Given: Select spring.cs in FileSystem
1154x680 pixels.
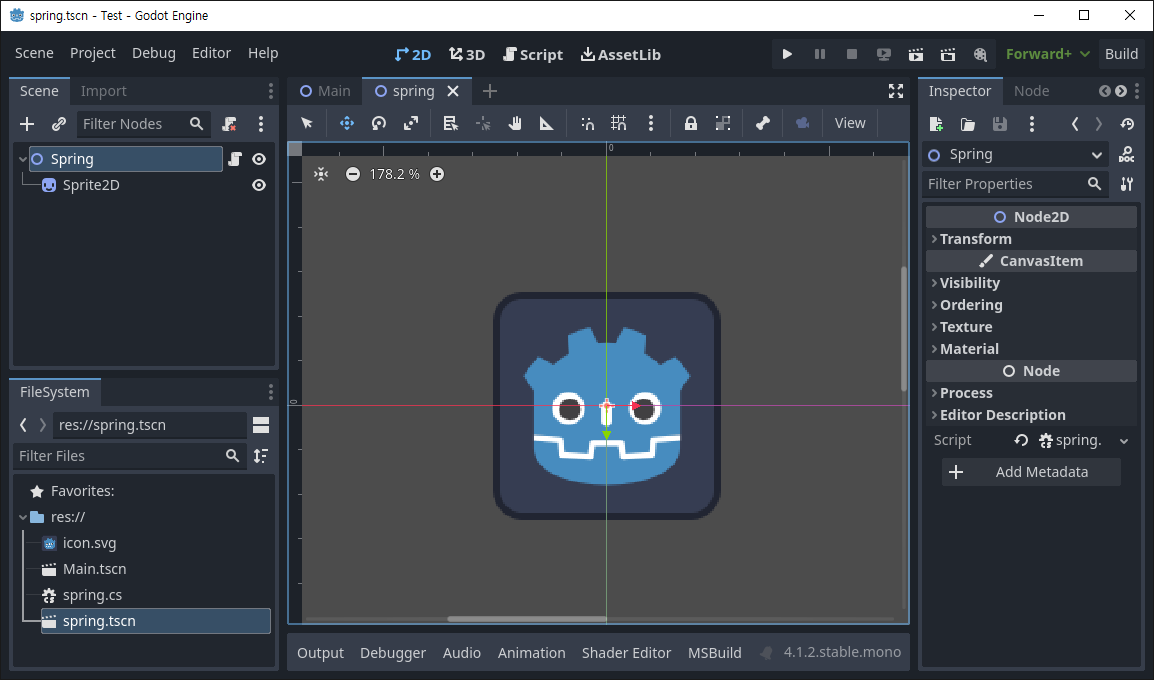Looking at the screenshot, I should [x=91, y=595].
